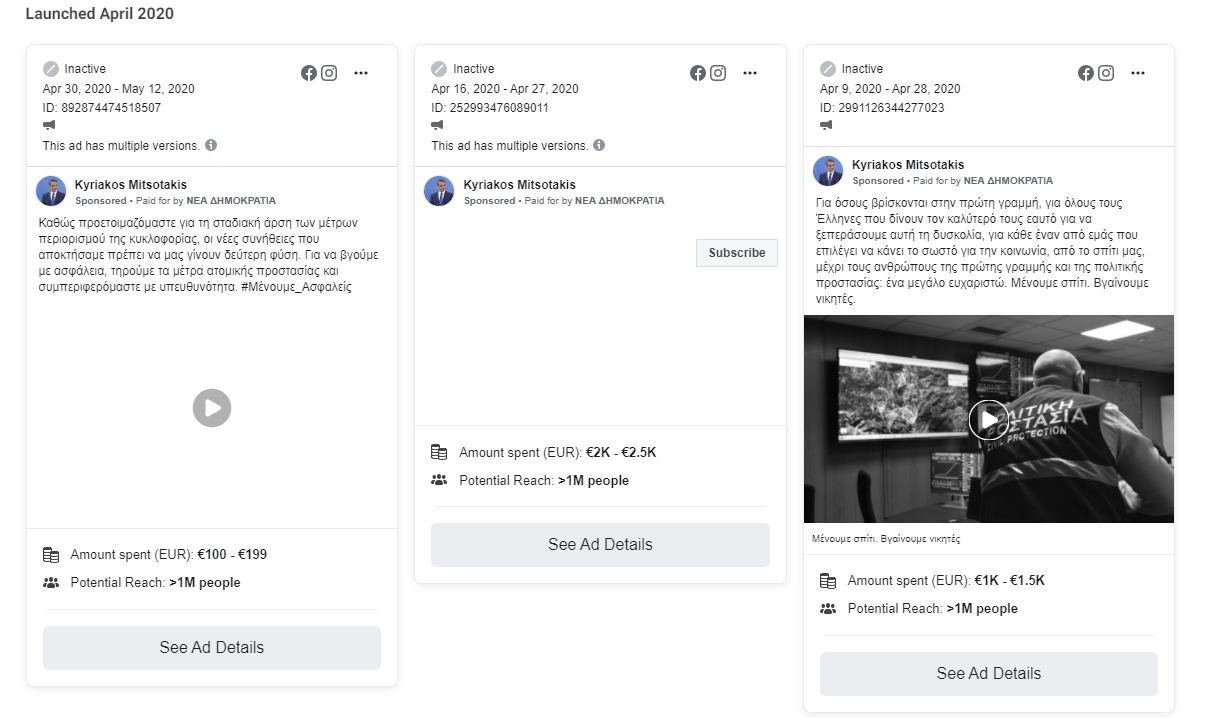
Task: Click megaphone icon under ID 2991126344277023
Action: click(x=827, y=126)
